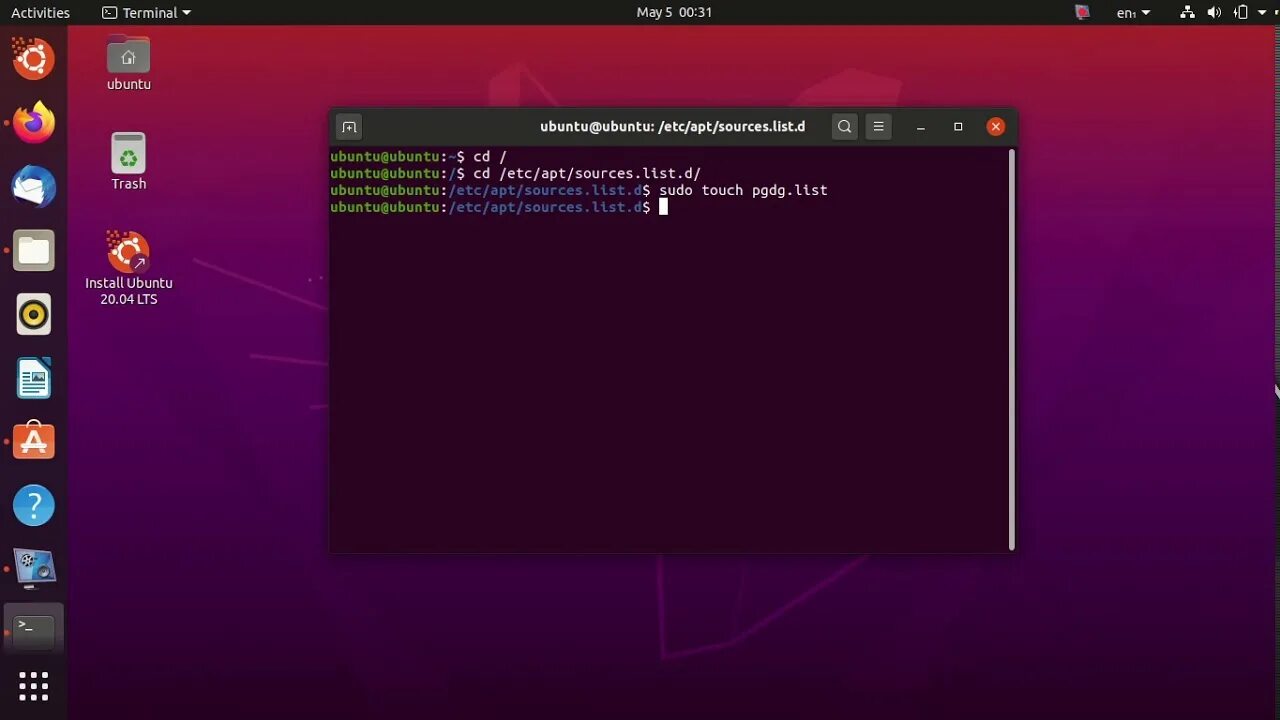Open the Help application

[x=33, y=506]
